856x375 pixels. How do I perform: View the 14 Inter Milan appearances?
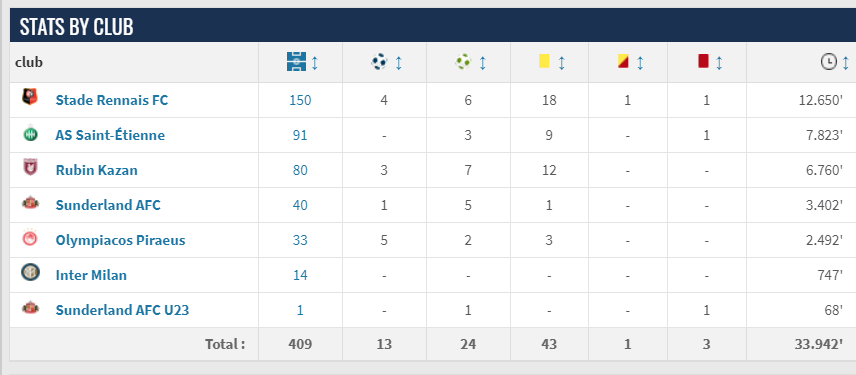[300, 275]
